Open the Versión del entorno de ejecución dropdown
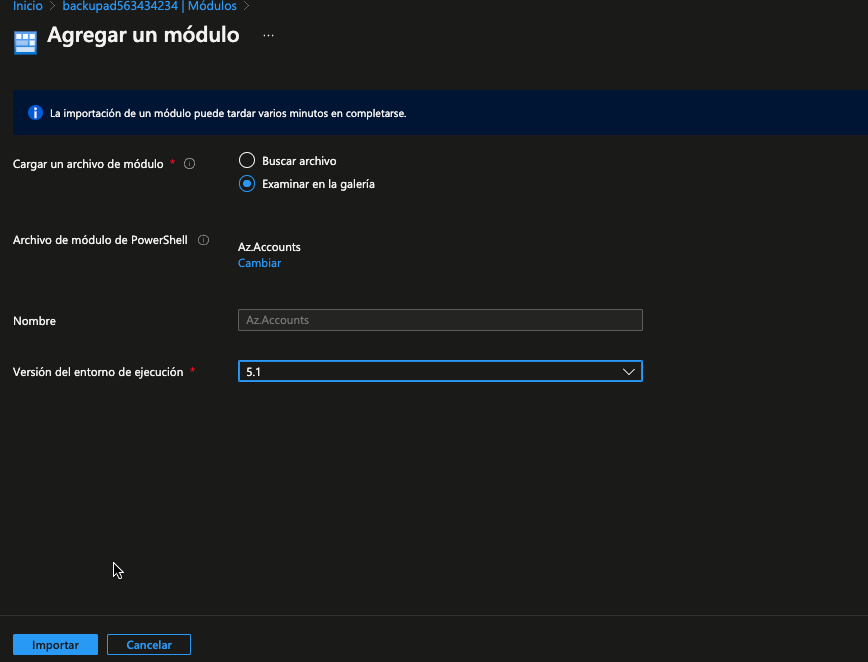The image size is (868, 662). click(x=440, y=371)
